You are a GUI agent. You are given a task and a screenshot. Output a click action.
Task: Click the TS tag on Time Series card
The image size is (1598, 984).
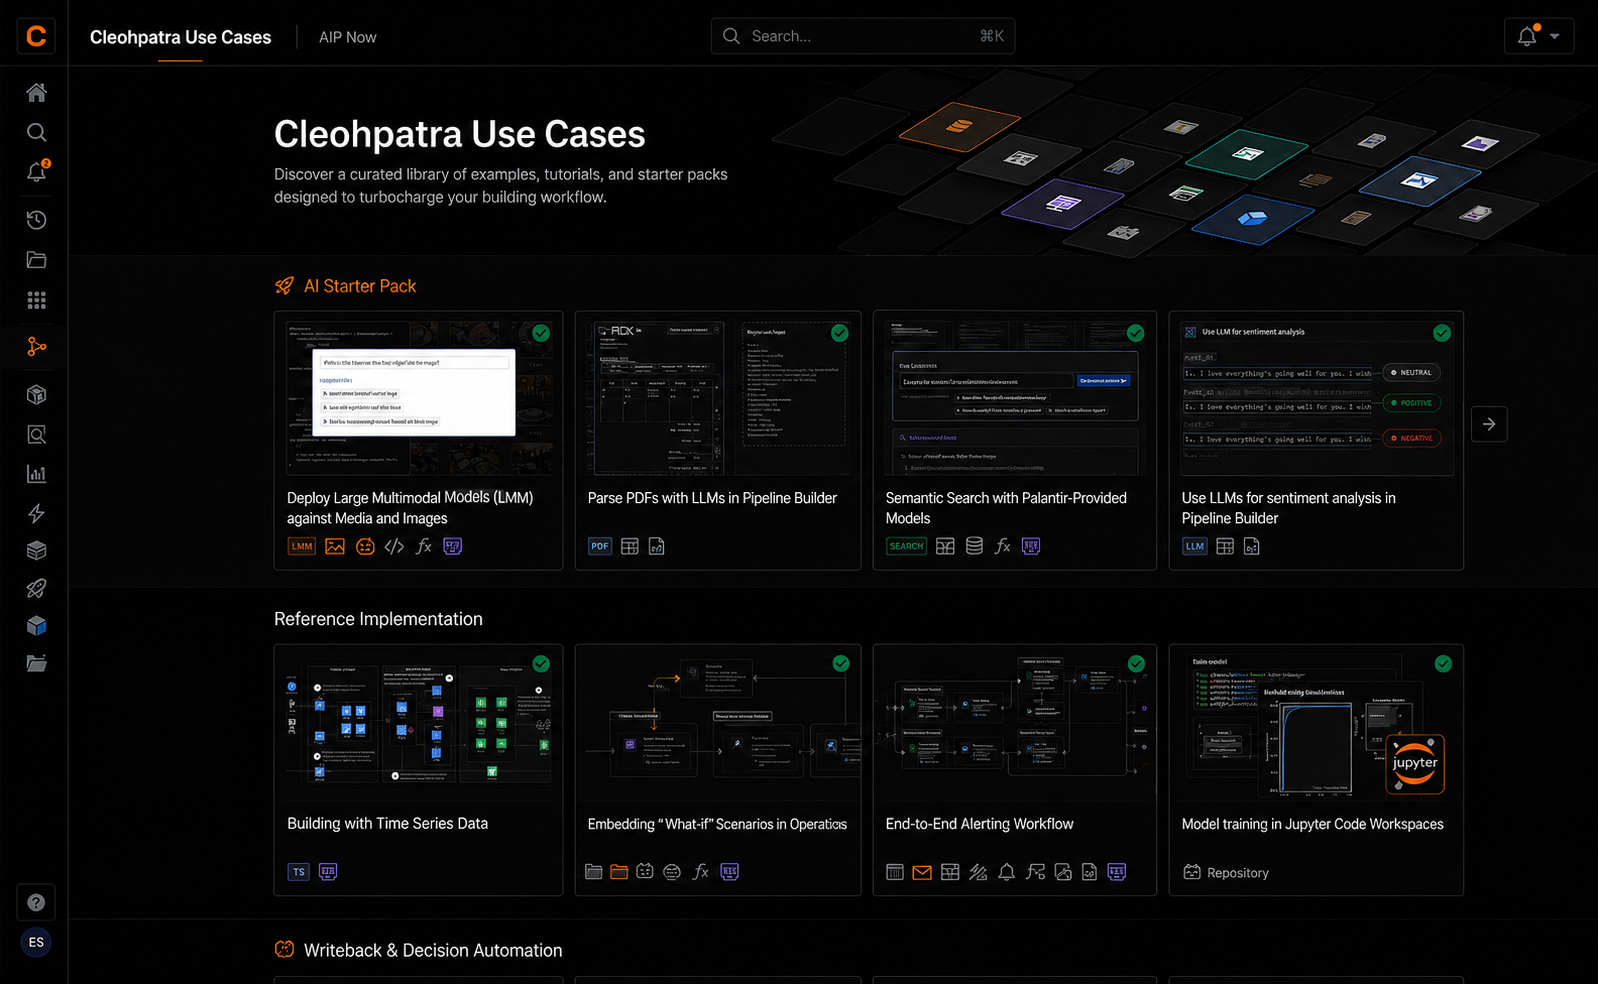pyautogui.click(x=298, y=872)
